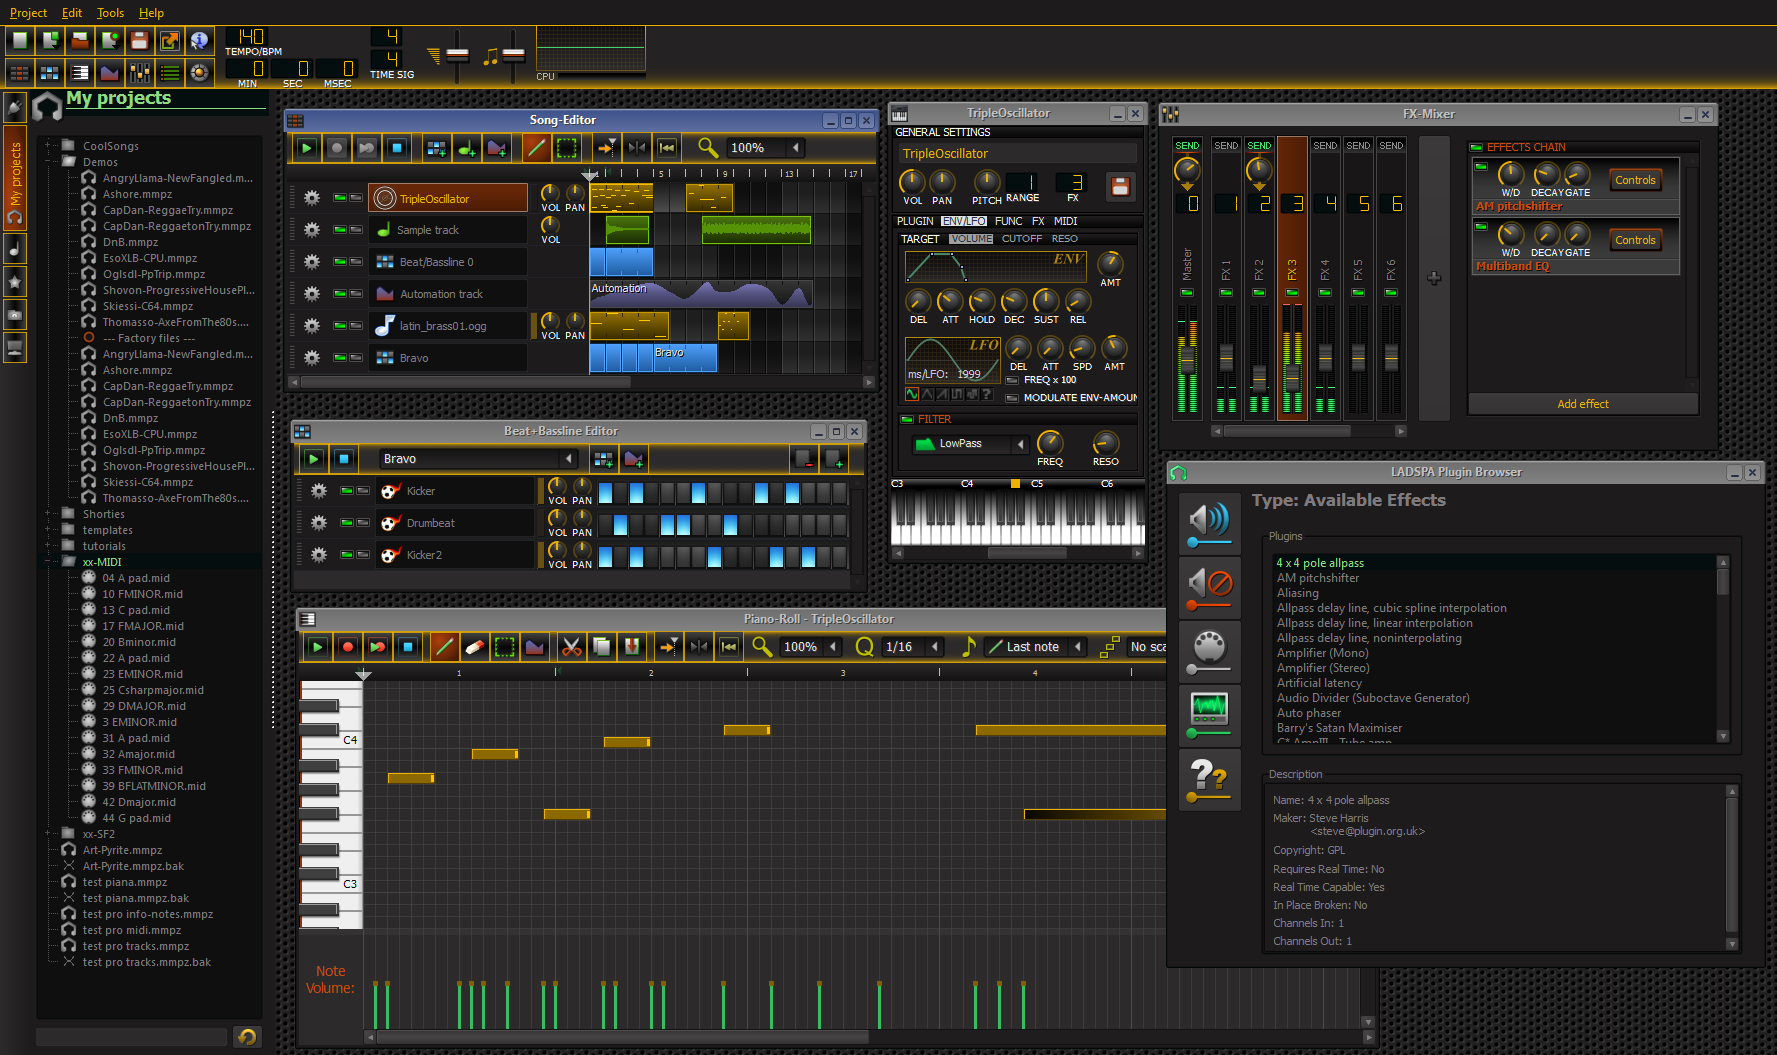The height and width of the screenshot is (1055, 1777).
Task: Switch to the FUNC tab in TripleOscillator
Action: coord(1008,221)
